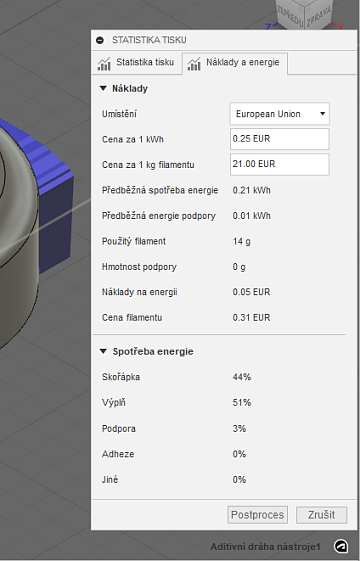Click the Podpora 3% value

pyautogui.click(x=239, y=428)
